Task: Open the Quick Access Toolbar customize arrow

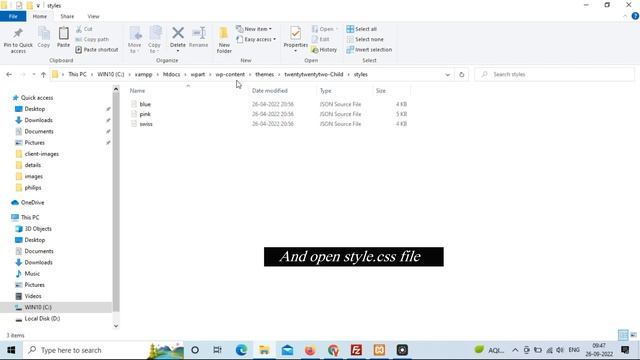Action: pyautogui.click(x=38, y=5)
